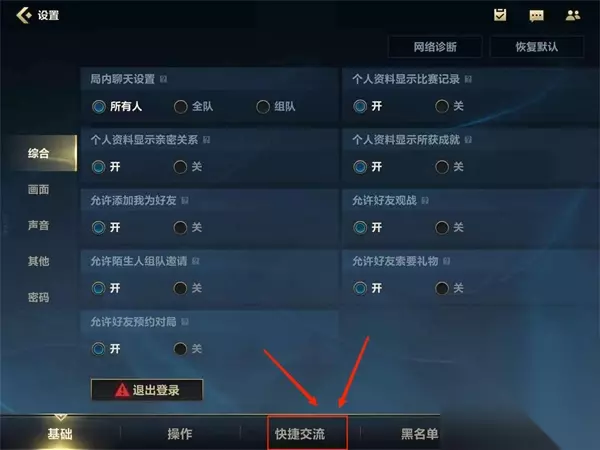Open the task checklist icon
The image size is (600, 450).
click(500, 15)
